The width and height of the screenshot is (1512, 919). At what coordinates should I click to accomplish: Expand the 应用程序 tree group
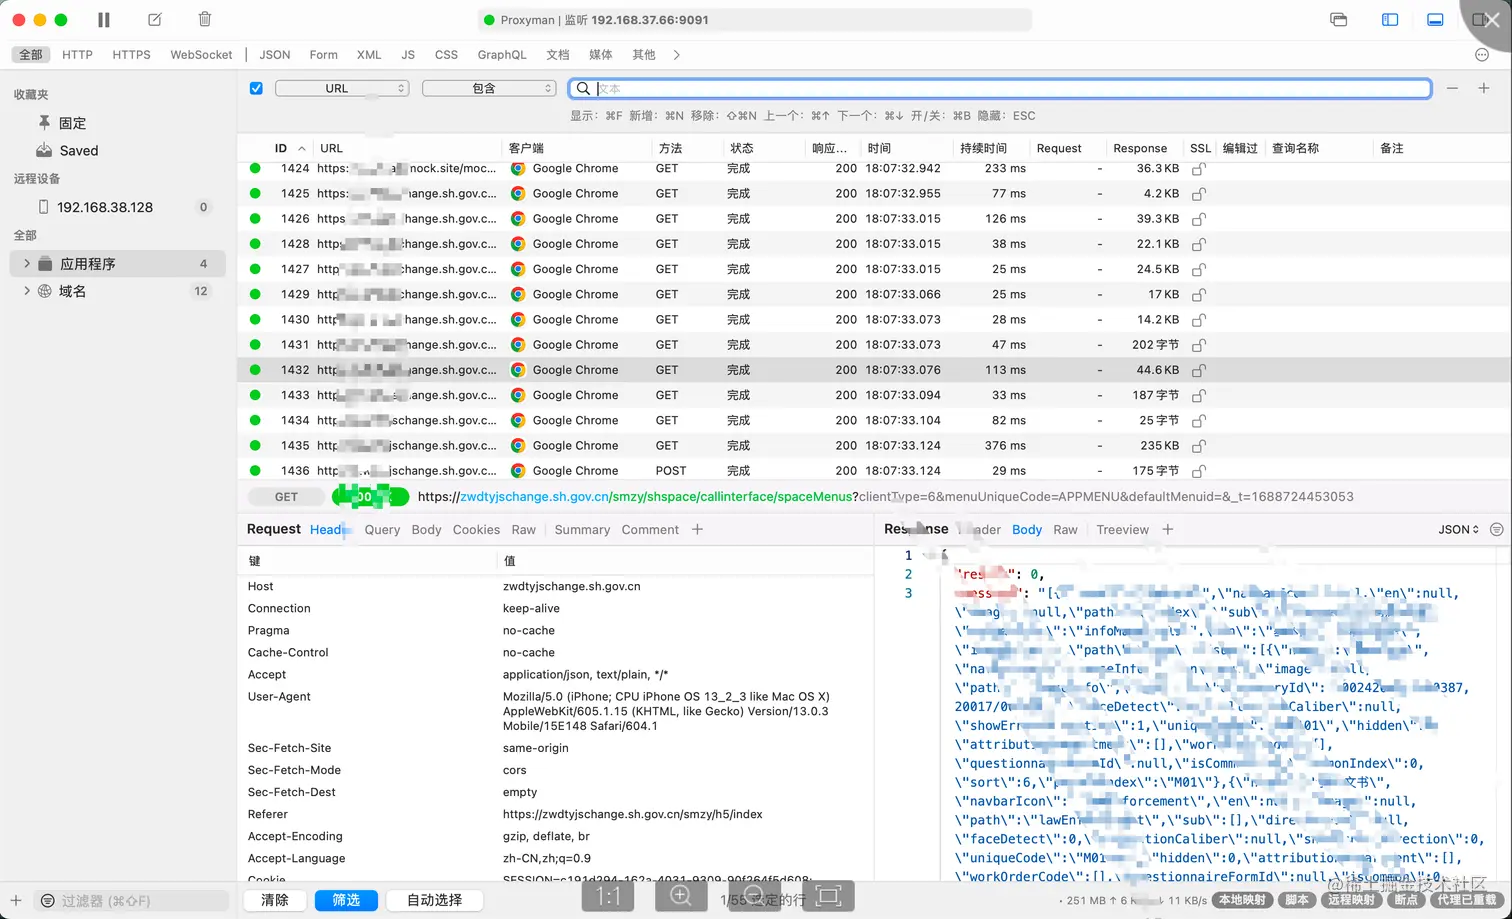click(26, 264)
